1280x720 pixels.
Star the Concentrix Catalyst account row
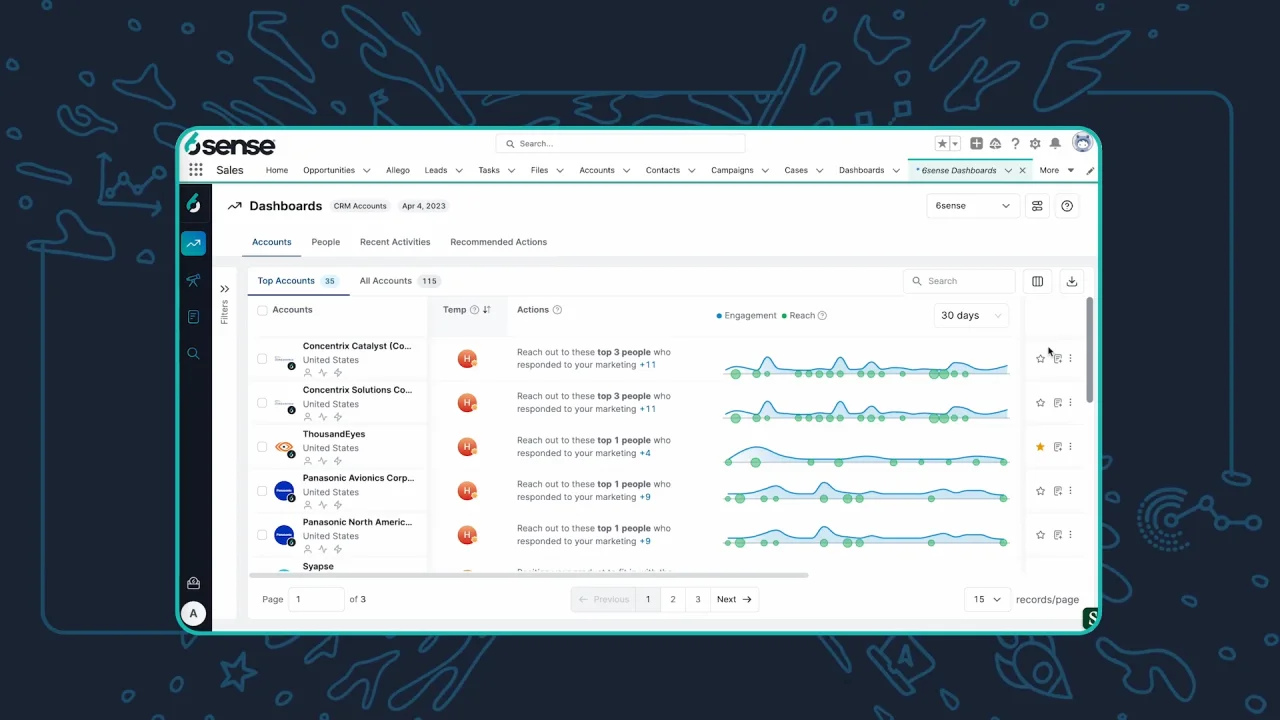click(1040, 359)
